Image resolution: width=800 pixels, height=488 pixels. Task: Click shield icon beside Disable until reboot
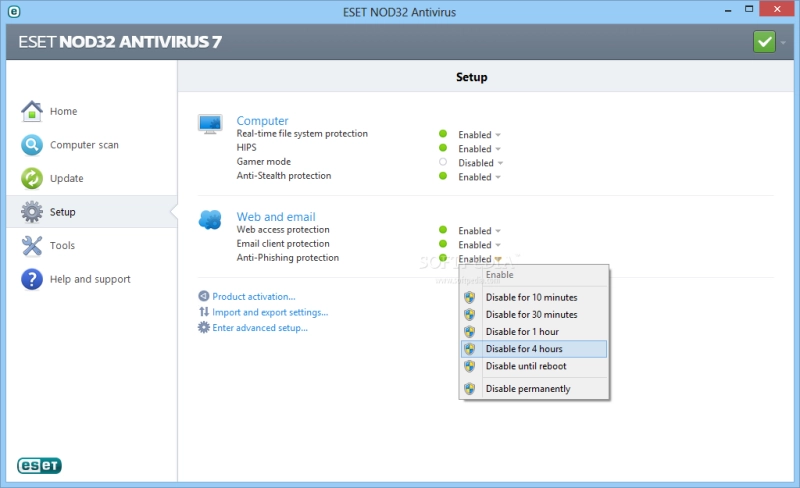pyautogui.click(x=469, y=366)
